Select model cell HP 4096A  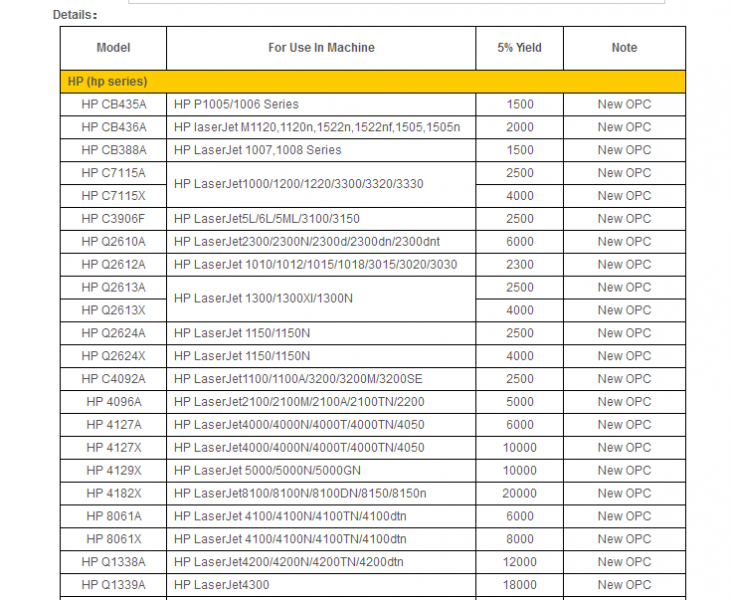coord(113,401)
